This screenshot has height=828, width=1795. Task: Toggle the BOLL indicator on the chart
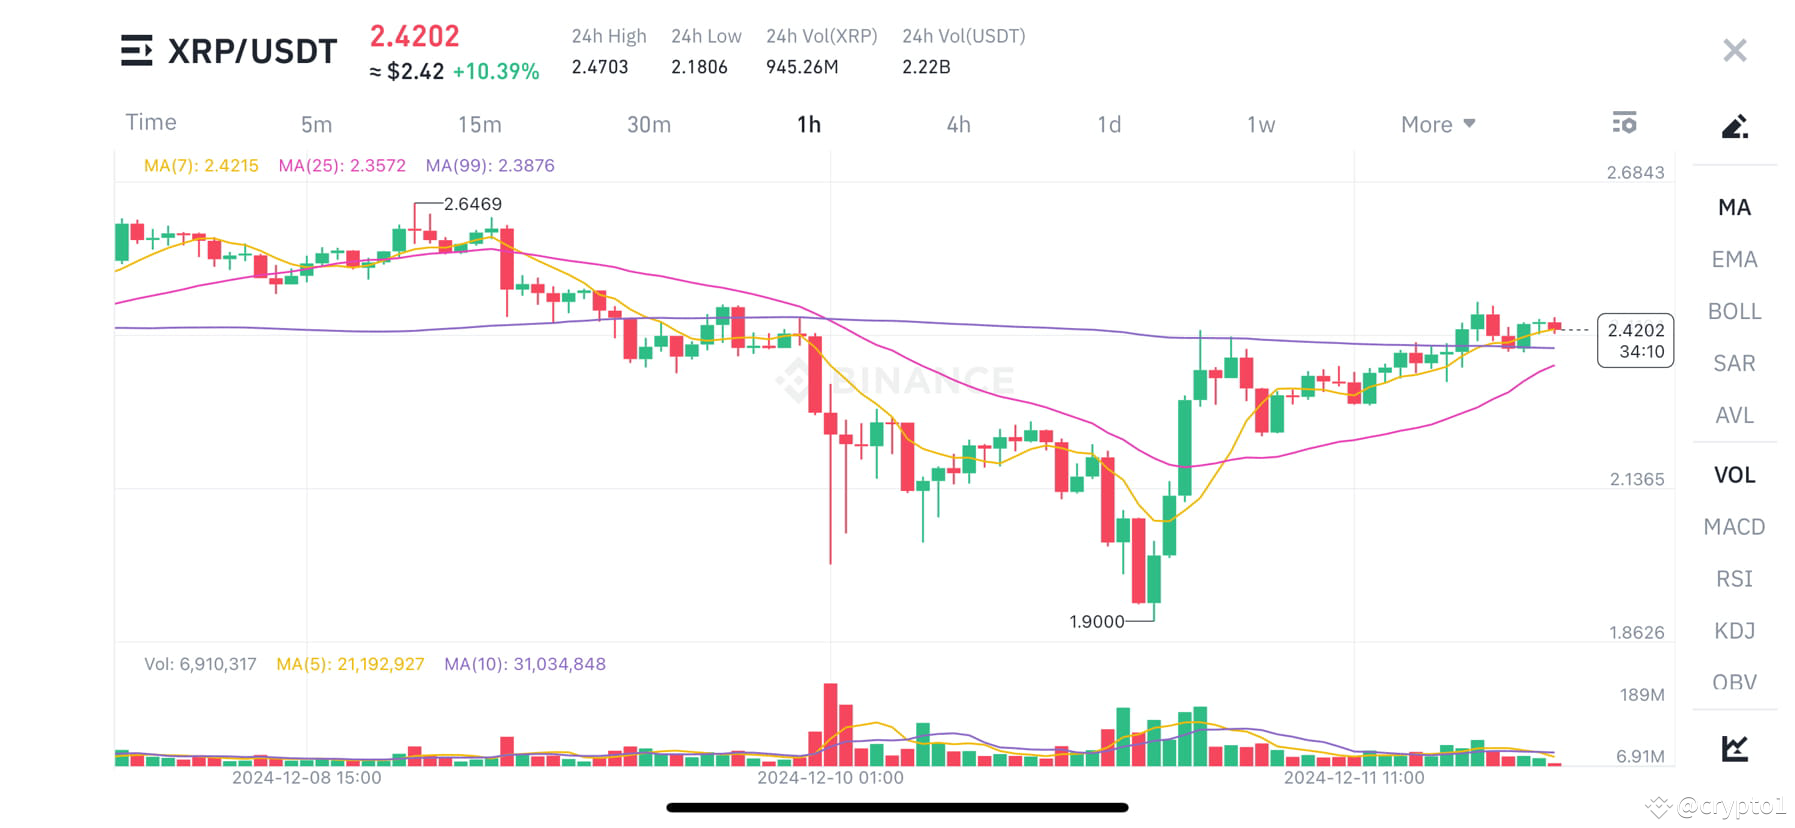pyautogui.click(x=1733, y=311)
